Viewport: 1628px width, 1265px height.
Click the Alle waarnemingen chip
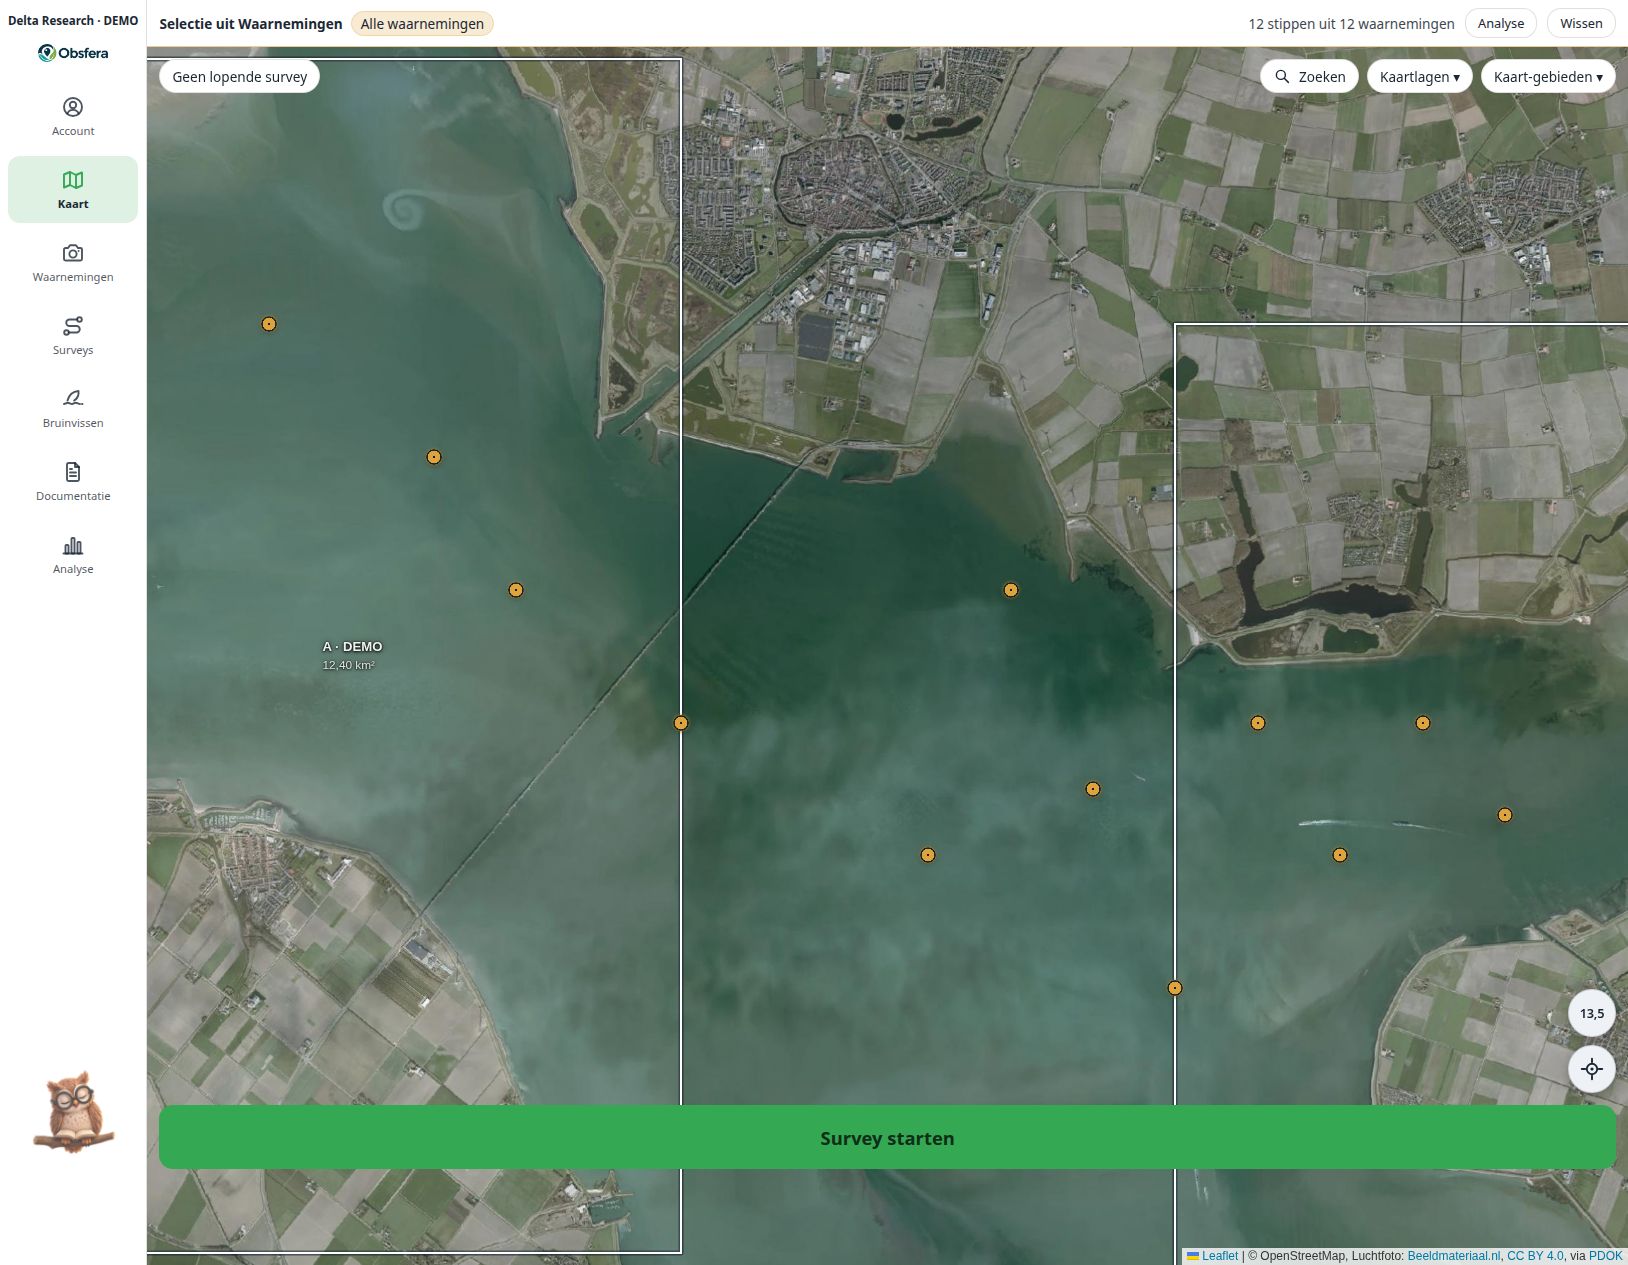[422, 24]
